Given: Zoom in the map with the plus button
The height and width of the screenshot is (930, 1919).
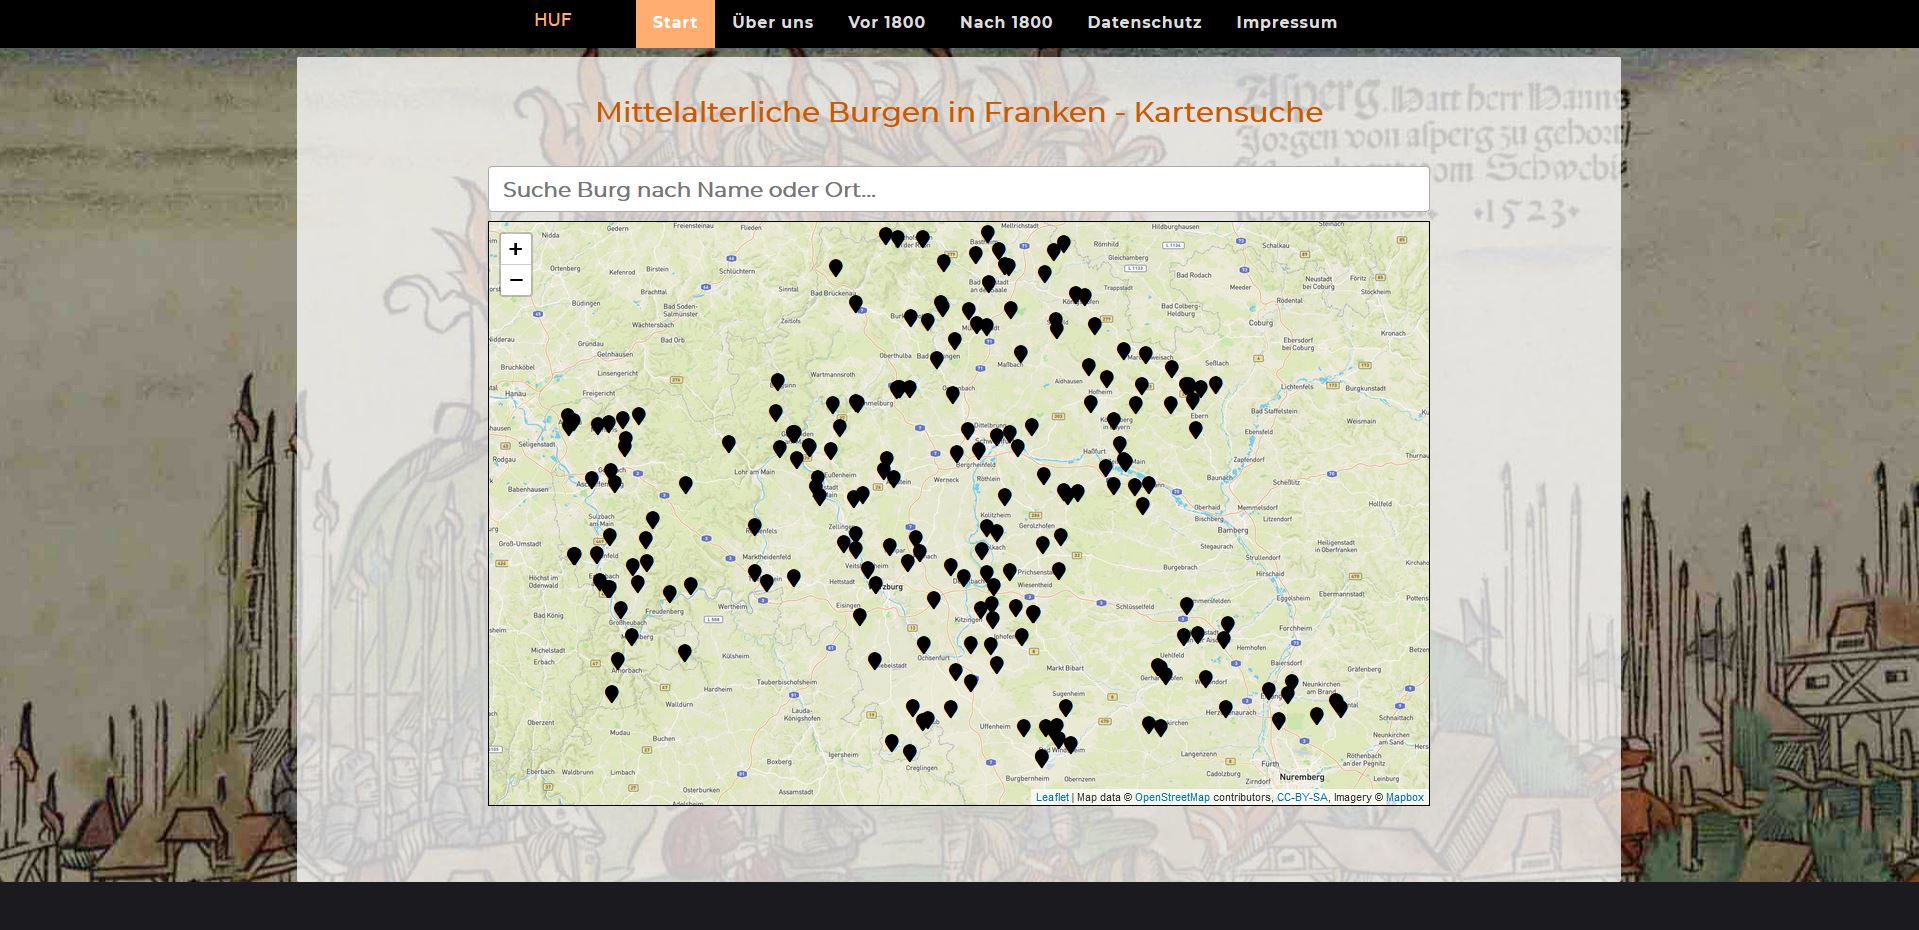Looking at the screenshot, I should (x=516, y=249).
